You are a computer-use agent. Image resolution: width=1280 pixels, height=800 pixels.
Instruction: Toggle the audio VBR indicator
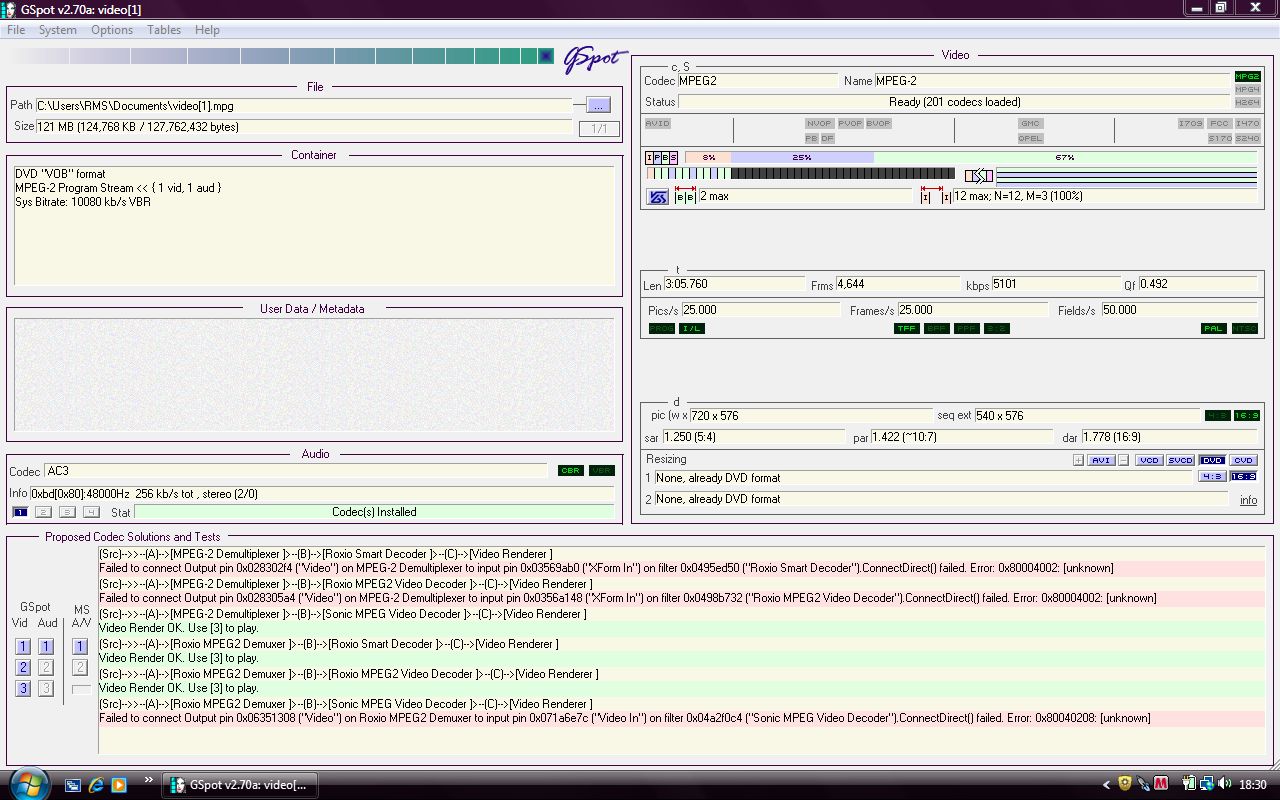point(601,470)
